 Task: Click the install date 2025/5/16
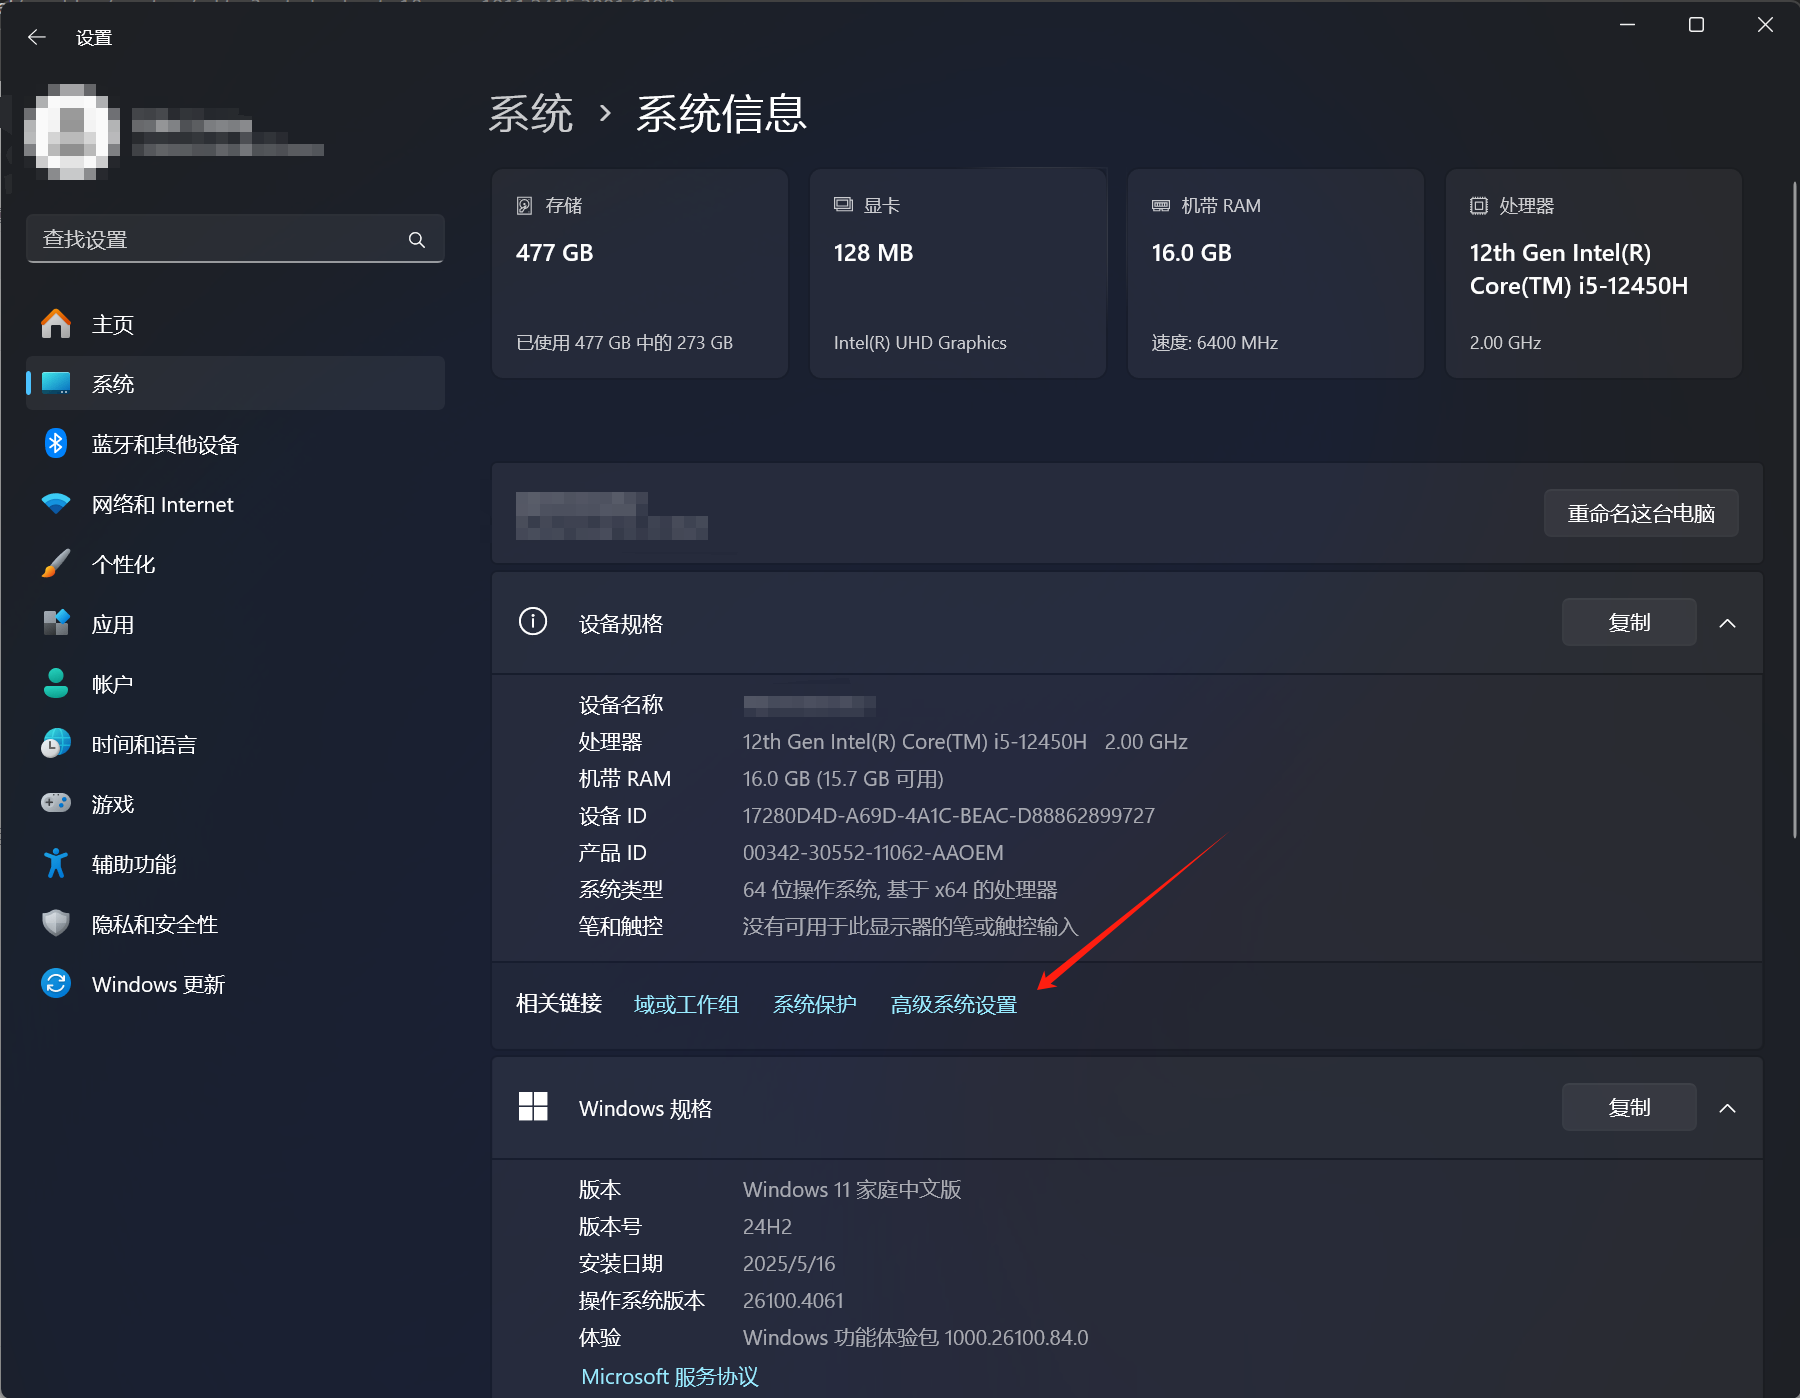(789, 1264)
